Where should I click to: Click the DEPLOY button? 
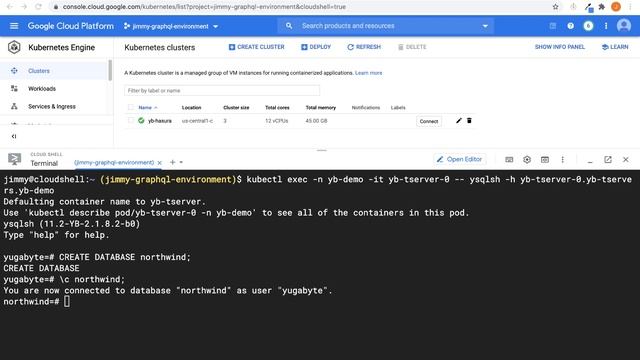pyautogui.click(x=316, y=47)
